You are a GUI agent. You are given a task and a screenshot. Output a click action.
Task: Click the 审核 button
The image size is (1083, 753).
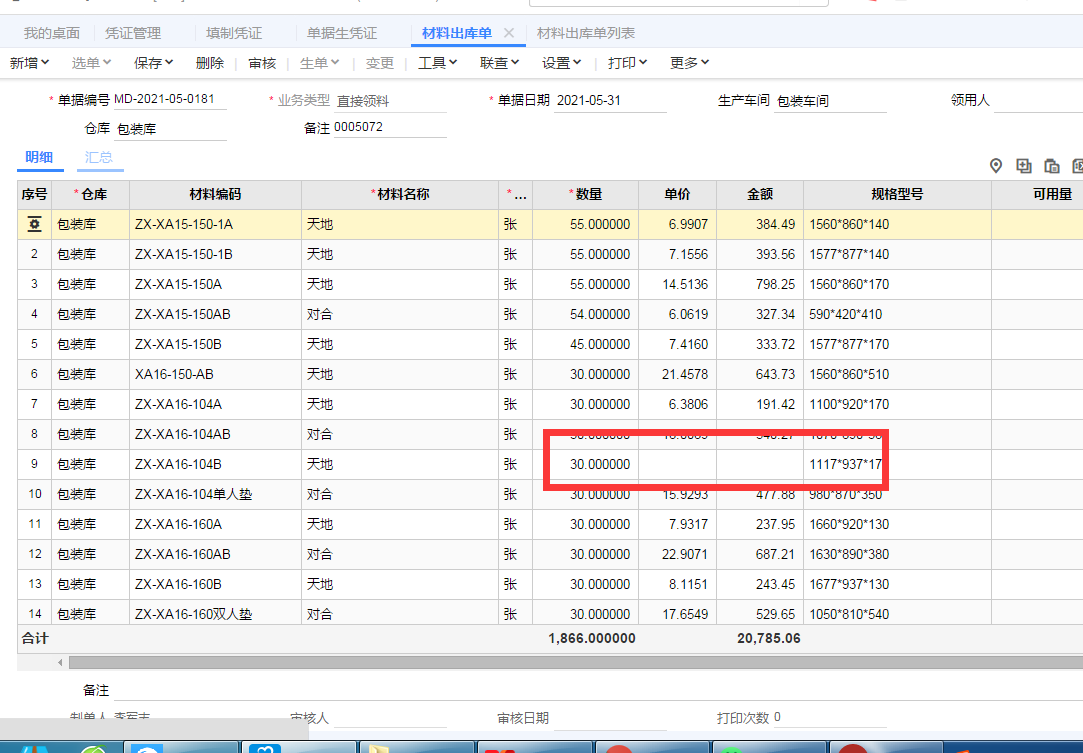click(x=262, y=63)
